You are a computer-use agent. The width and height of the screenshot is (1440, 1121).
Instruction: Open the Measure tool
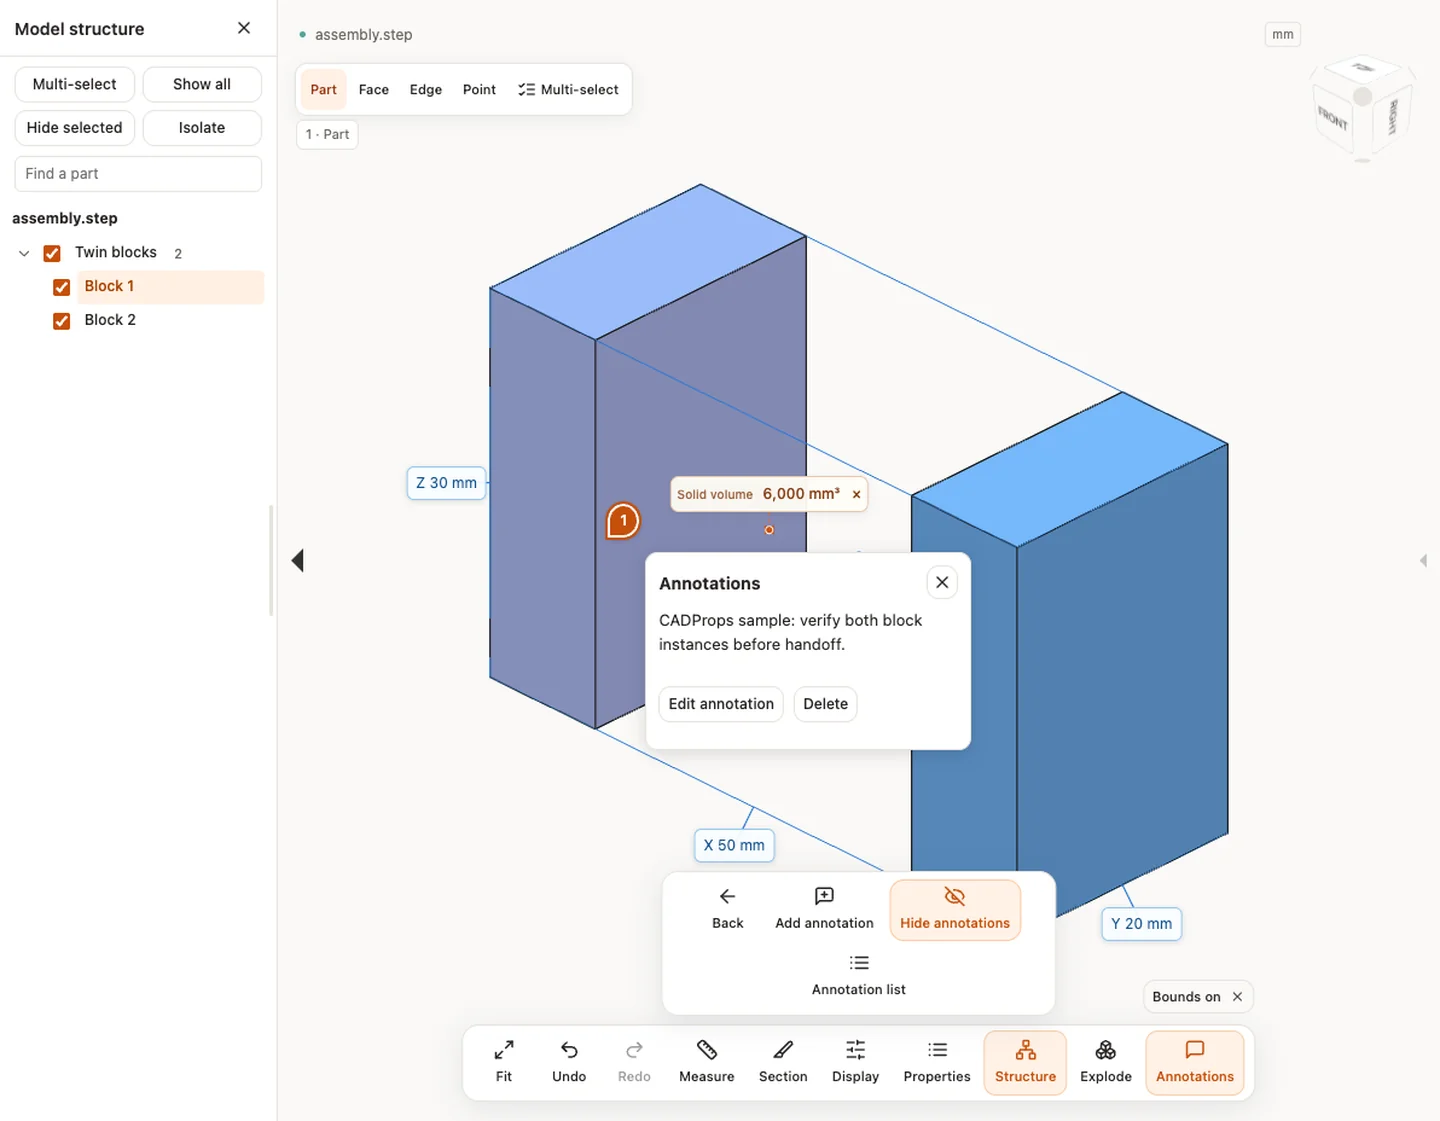tap(706, 1062)
